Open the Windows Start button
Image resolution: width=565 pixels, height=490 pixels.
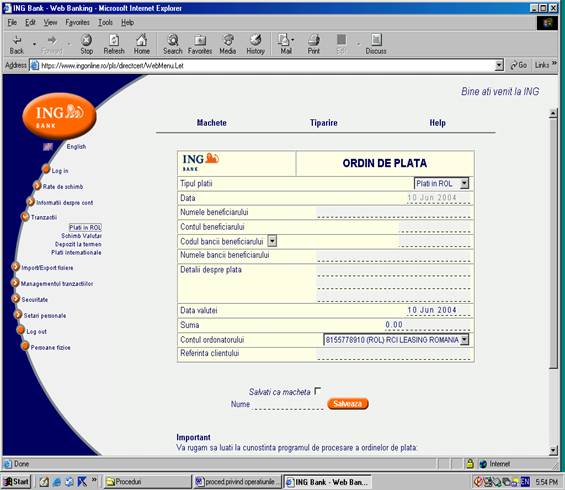point(17,481)
